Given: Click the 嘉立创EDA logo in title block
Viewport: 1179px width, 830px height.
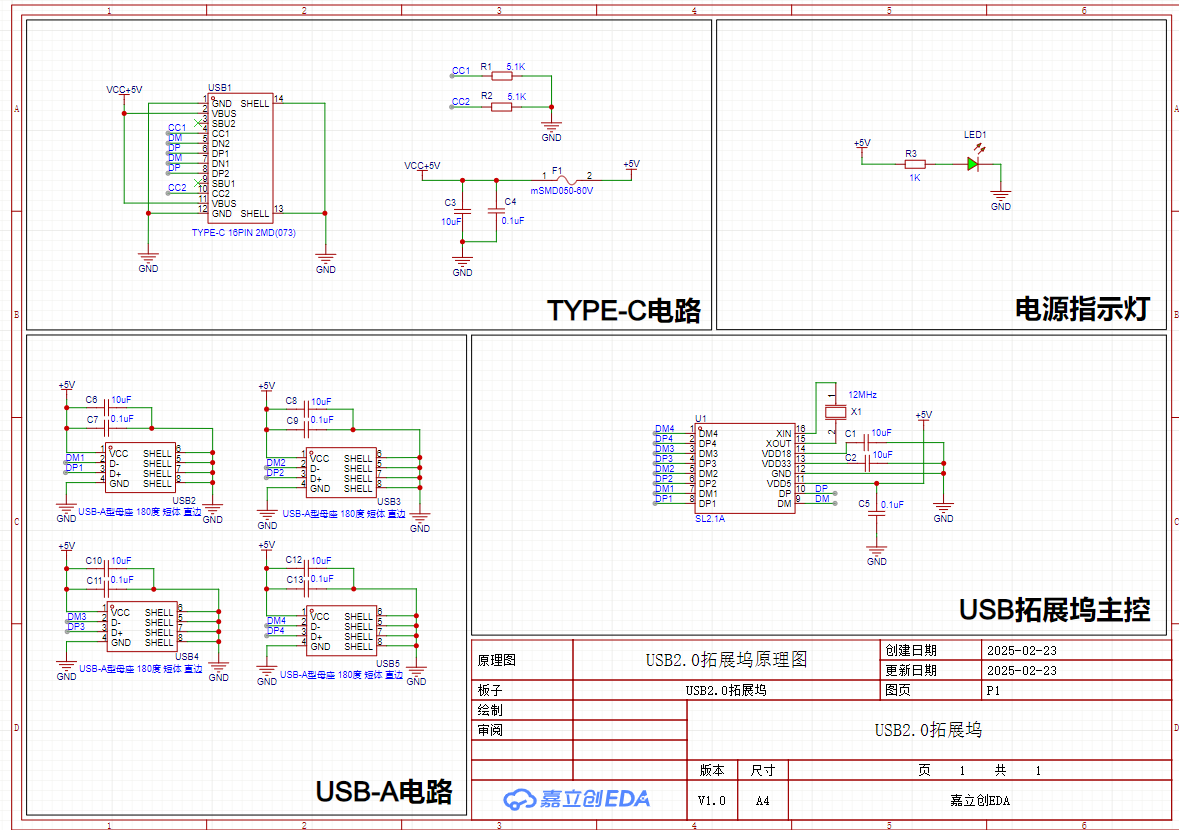Looking at the screenshot, I should coord(576,798).
